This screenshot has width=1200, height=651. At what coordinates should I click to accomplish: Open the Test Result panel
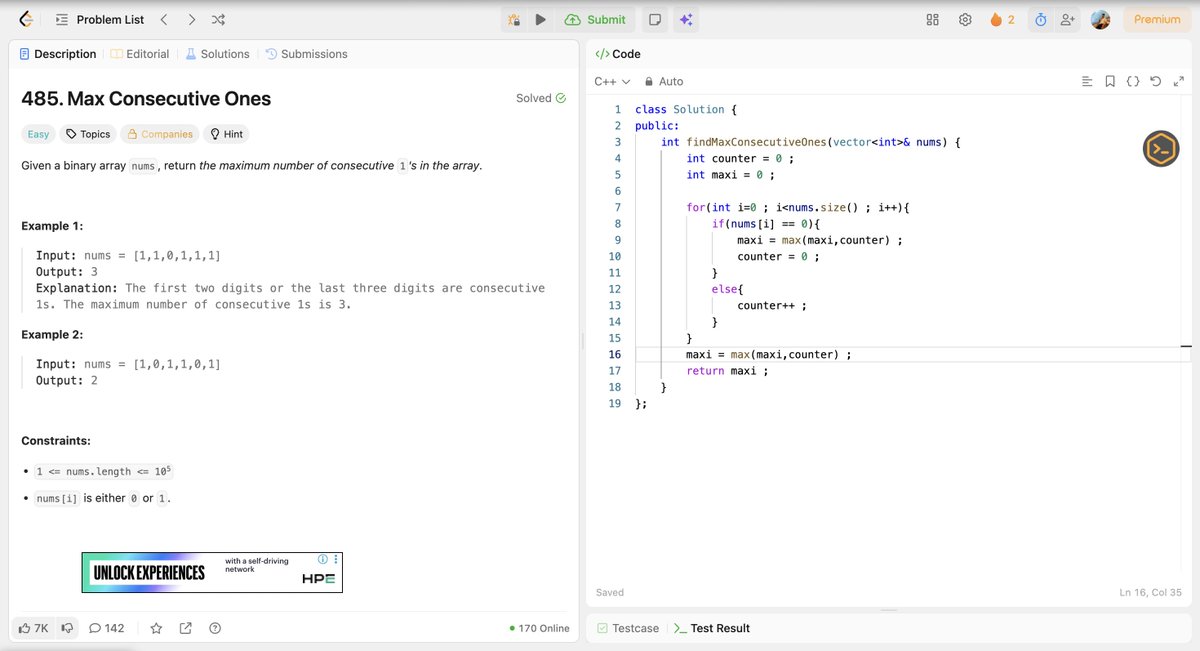click(712, 628)
